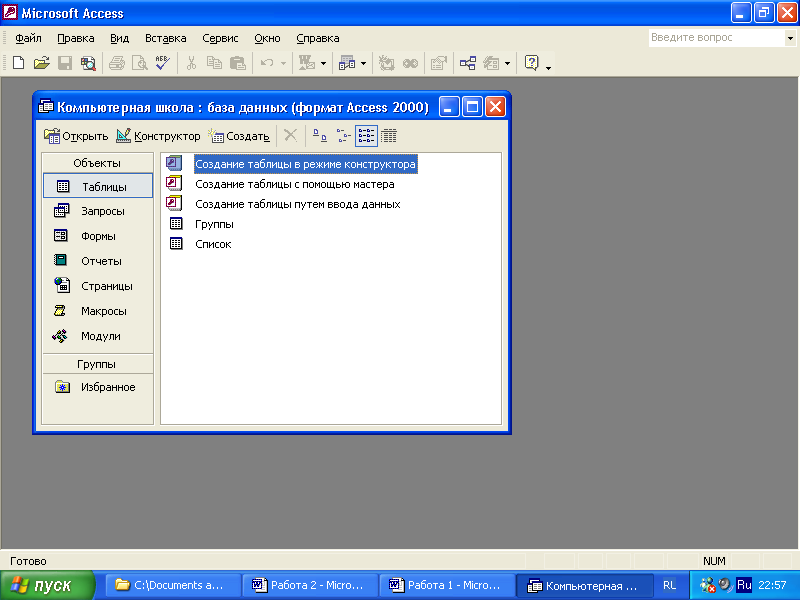Toggle the List view button
Image resolution: width=800 pixels, height=600 pixels.
point(366,136)
